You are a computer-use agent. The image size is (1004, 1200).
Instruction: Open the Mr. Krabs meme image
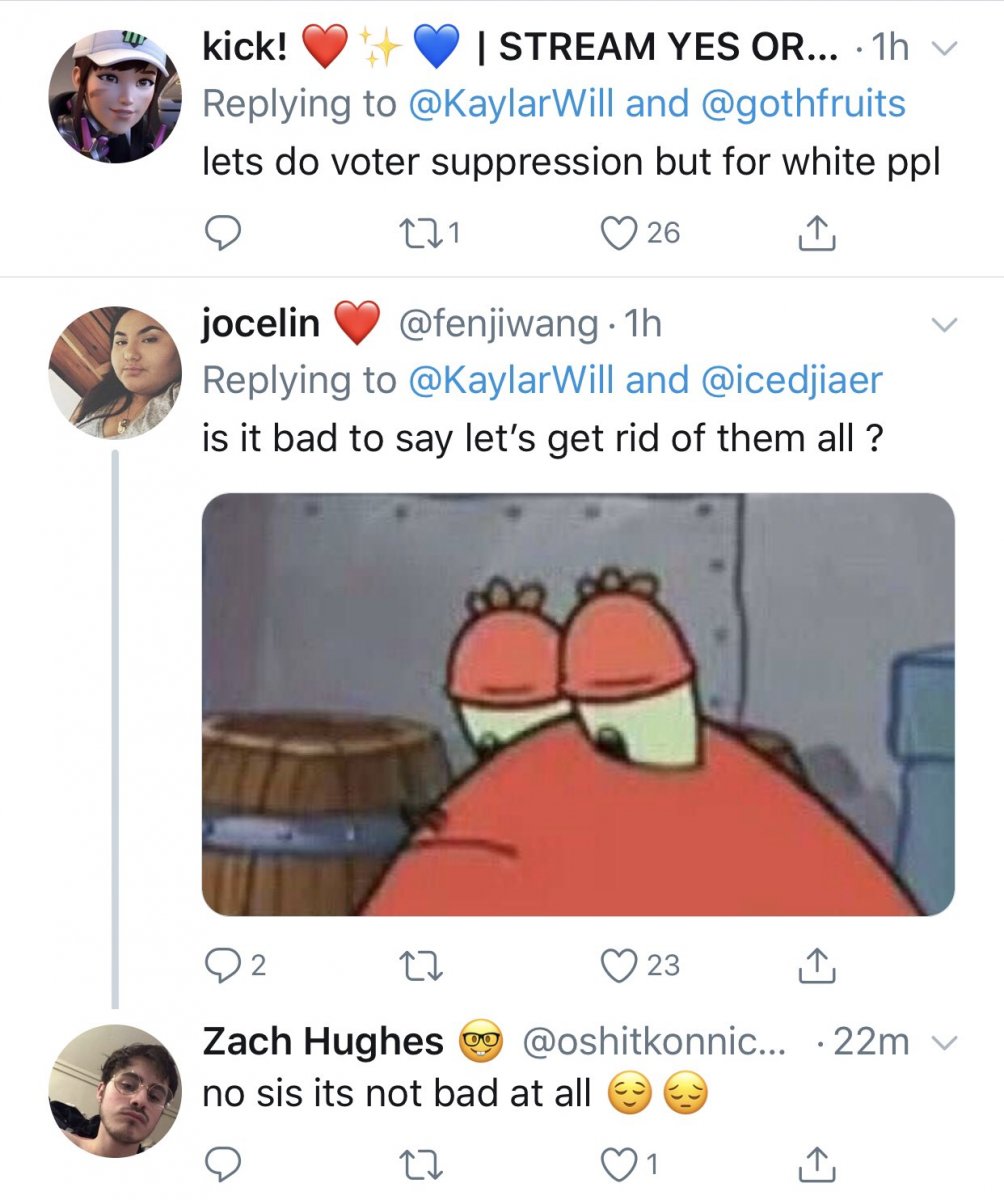(578, 704)
